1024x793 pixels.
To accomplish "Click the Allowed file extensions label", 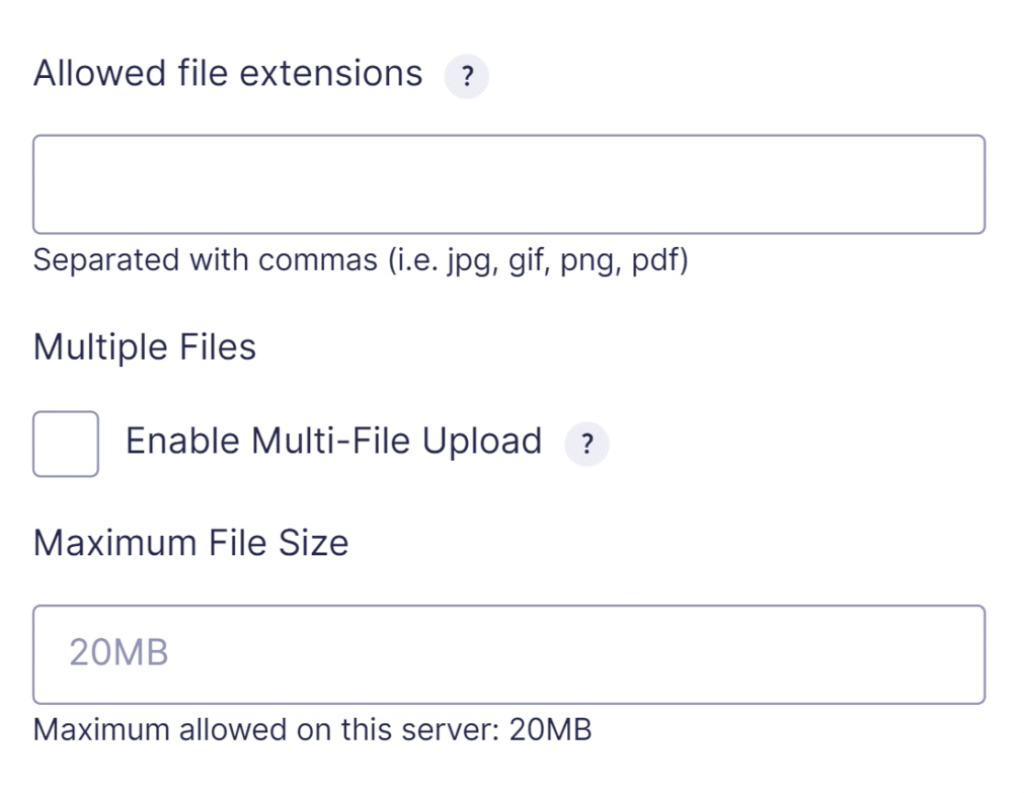I will click(x=227, y=73).
